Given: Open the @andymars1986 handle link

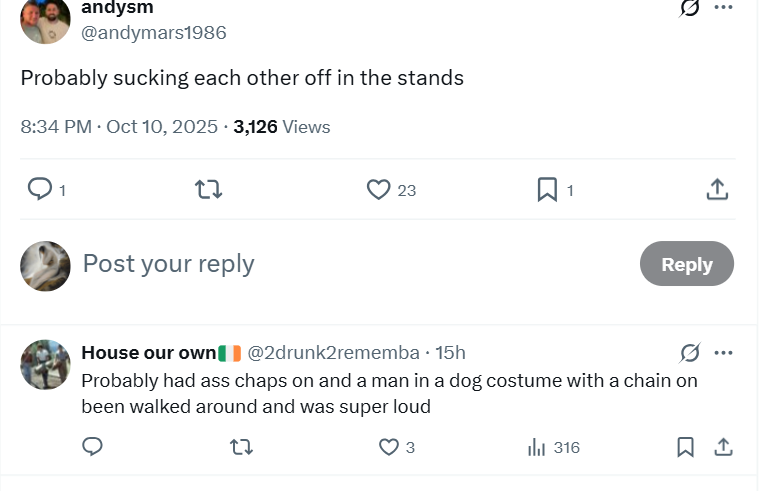Looking at the screenshot, I should coord(154,32).
